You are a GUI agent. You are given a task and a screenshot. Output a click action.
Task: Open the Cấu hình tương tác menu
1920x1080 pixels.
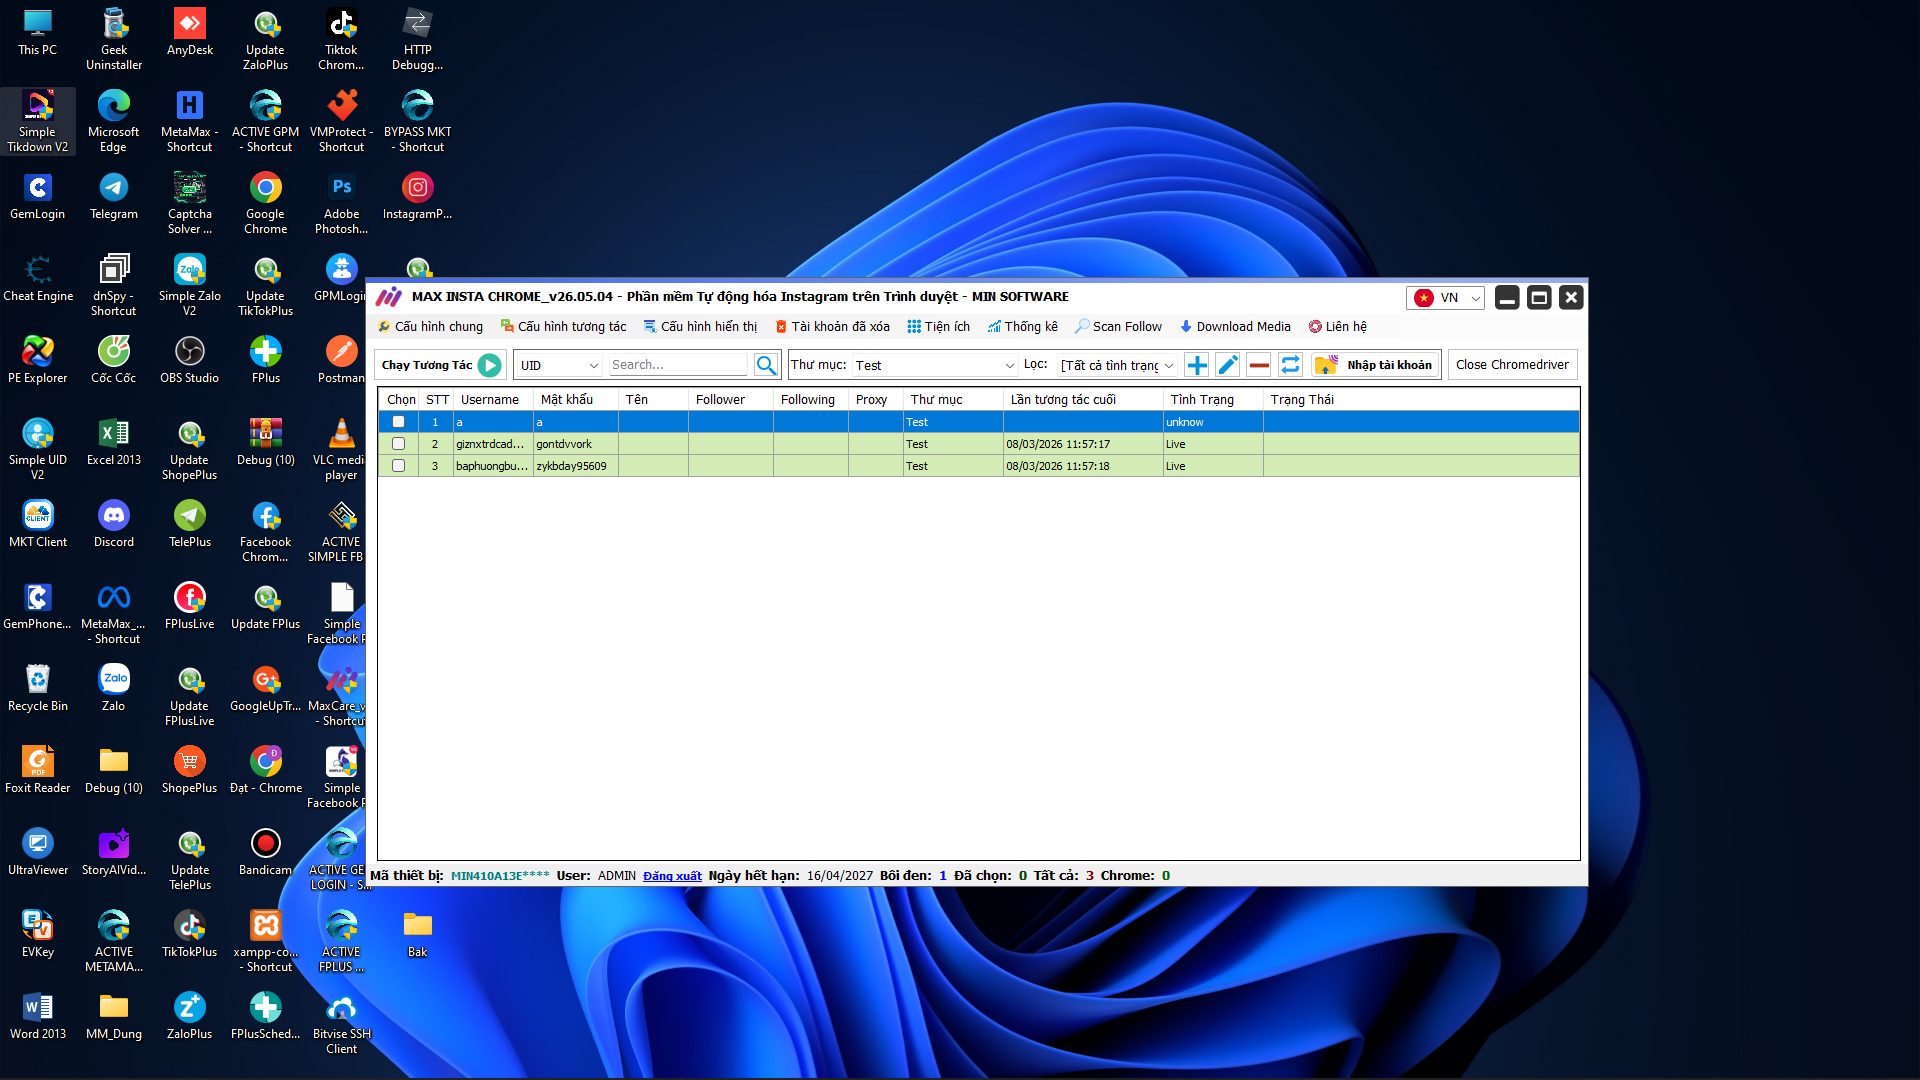point(564,327)
